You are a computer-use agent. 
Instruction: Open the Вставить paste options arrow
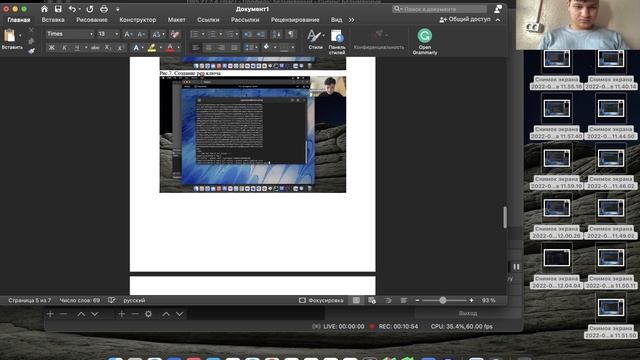click(x=20, y=36)
